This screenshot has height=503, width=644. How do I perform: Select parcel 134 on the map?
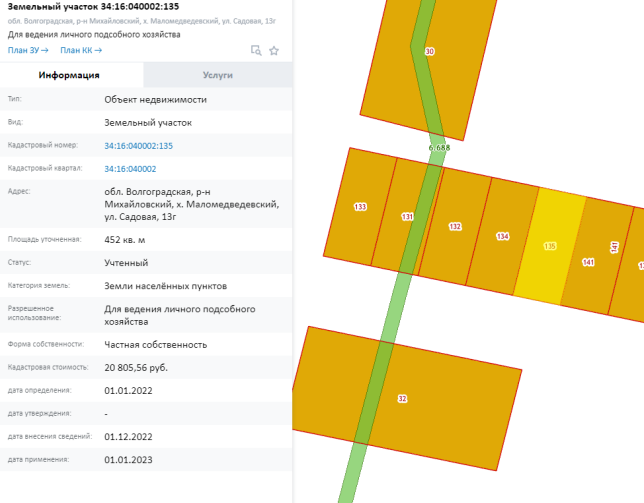pos(502,237)
